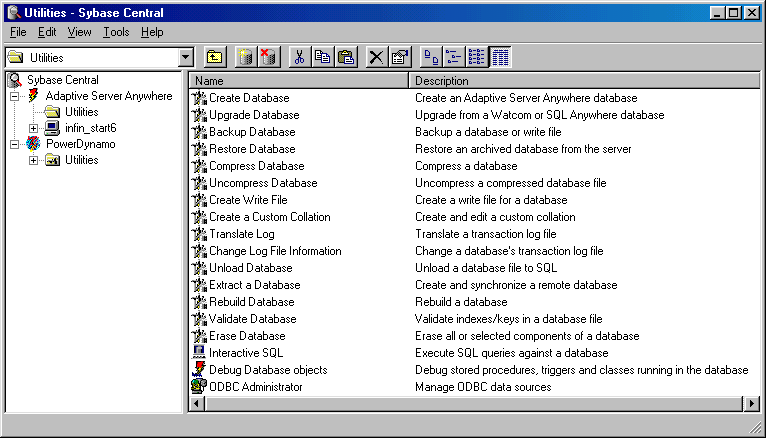
Task: Click the horizontal scrollbar left arrow
Action: point(197,404)
